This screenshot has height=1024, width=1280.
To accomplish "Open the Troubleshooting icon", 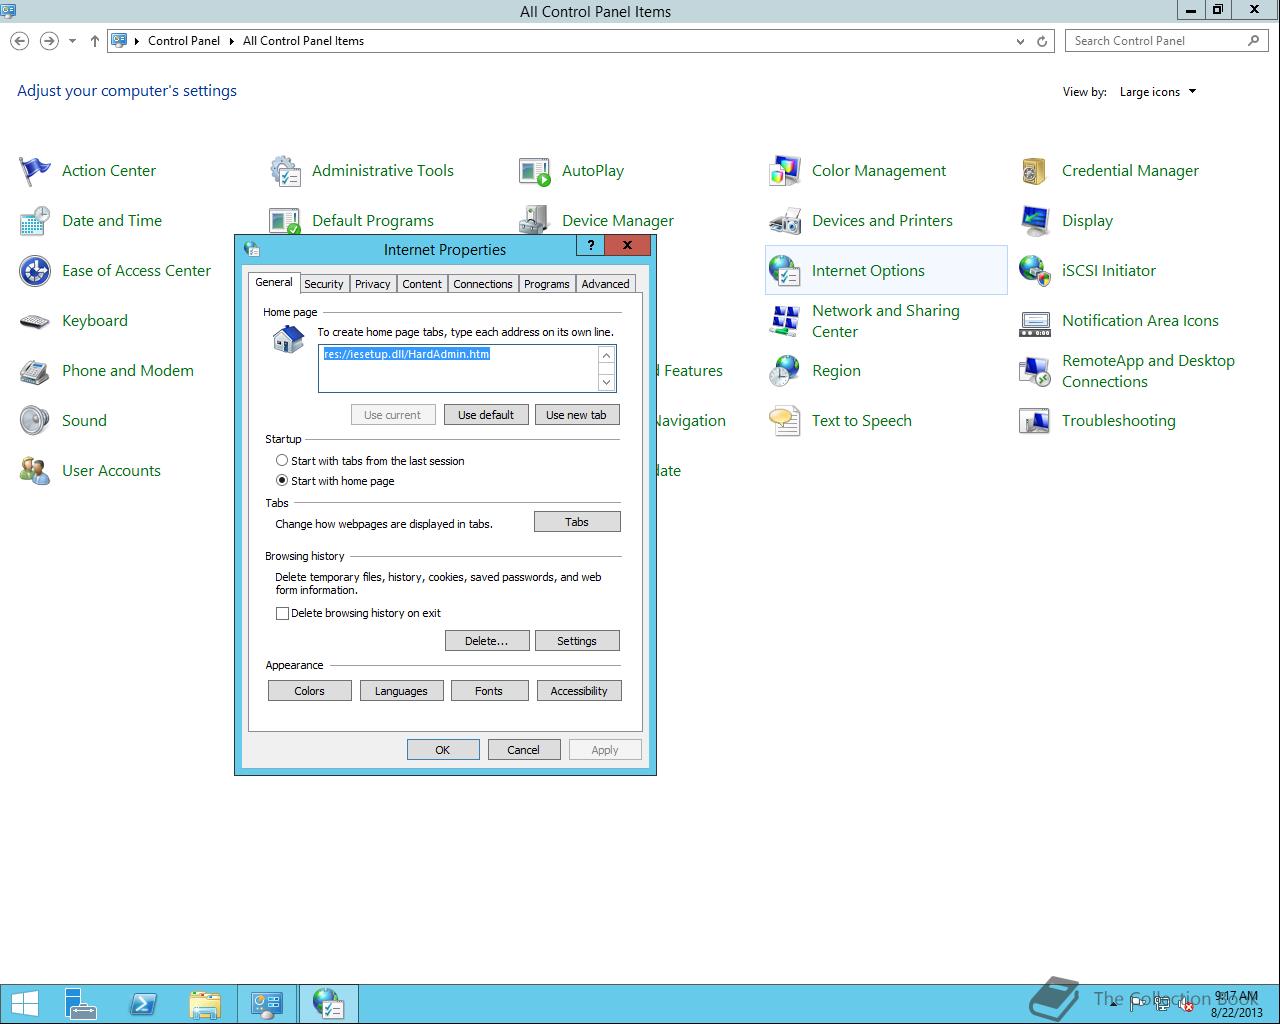I will [x=1035, y=421].
